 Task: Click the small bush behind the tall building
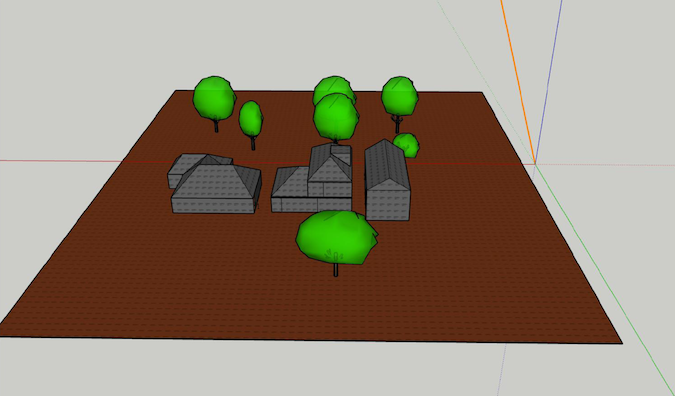click(407, 145)
